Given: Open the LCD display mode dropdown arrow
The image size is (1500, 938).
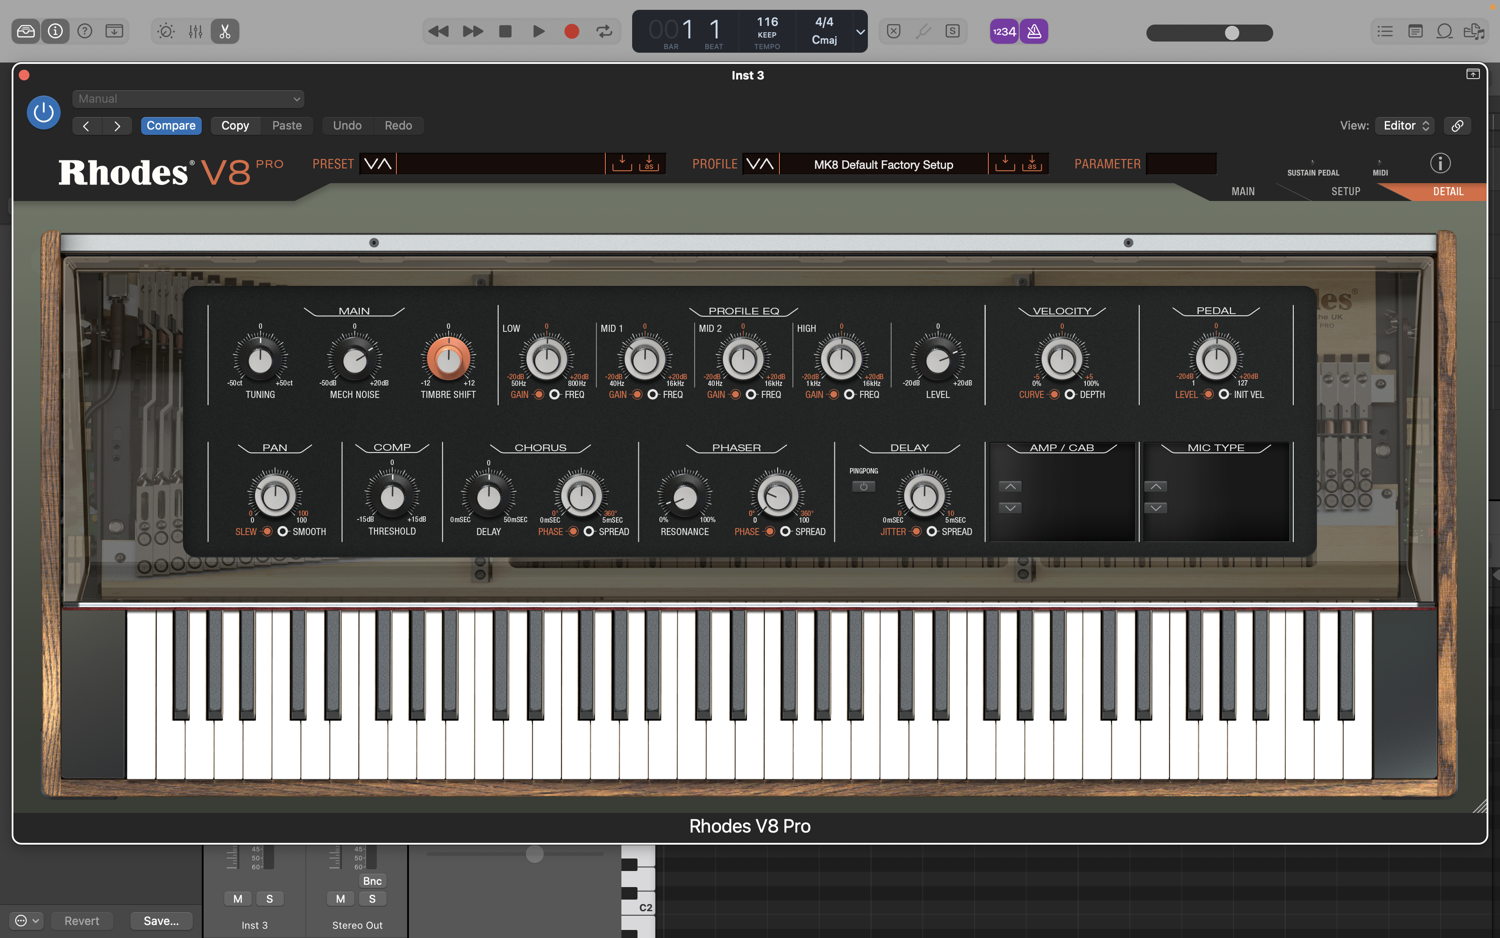Looking at the screenshot, I should coord(860,32).
